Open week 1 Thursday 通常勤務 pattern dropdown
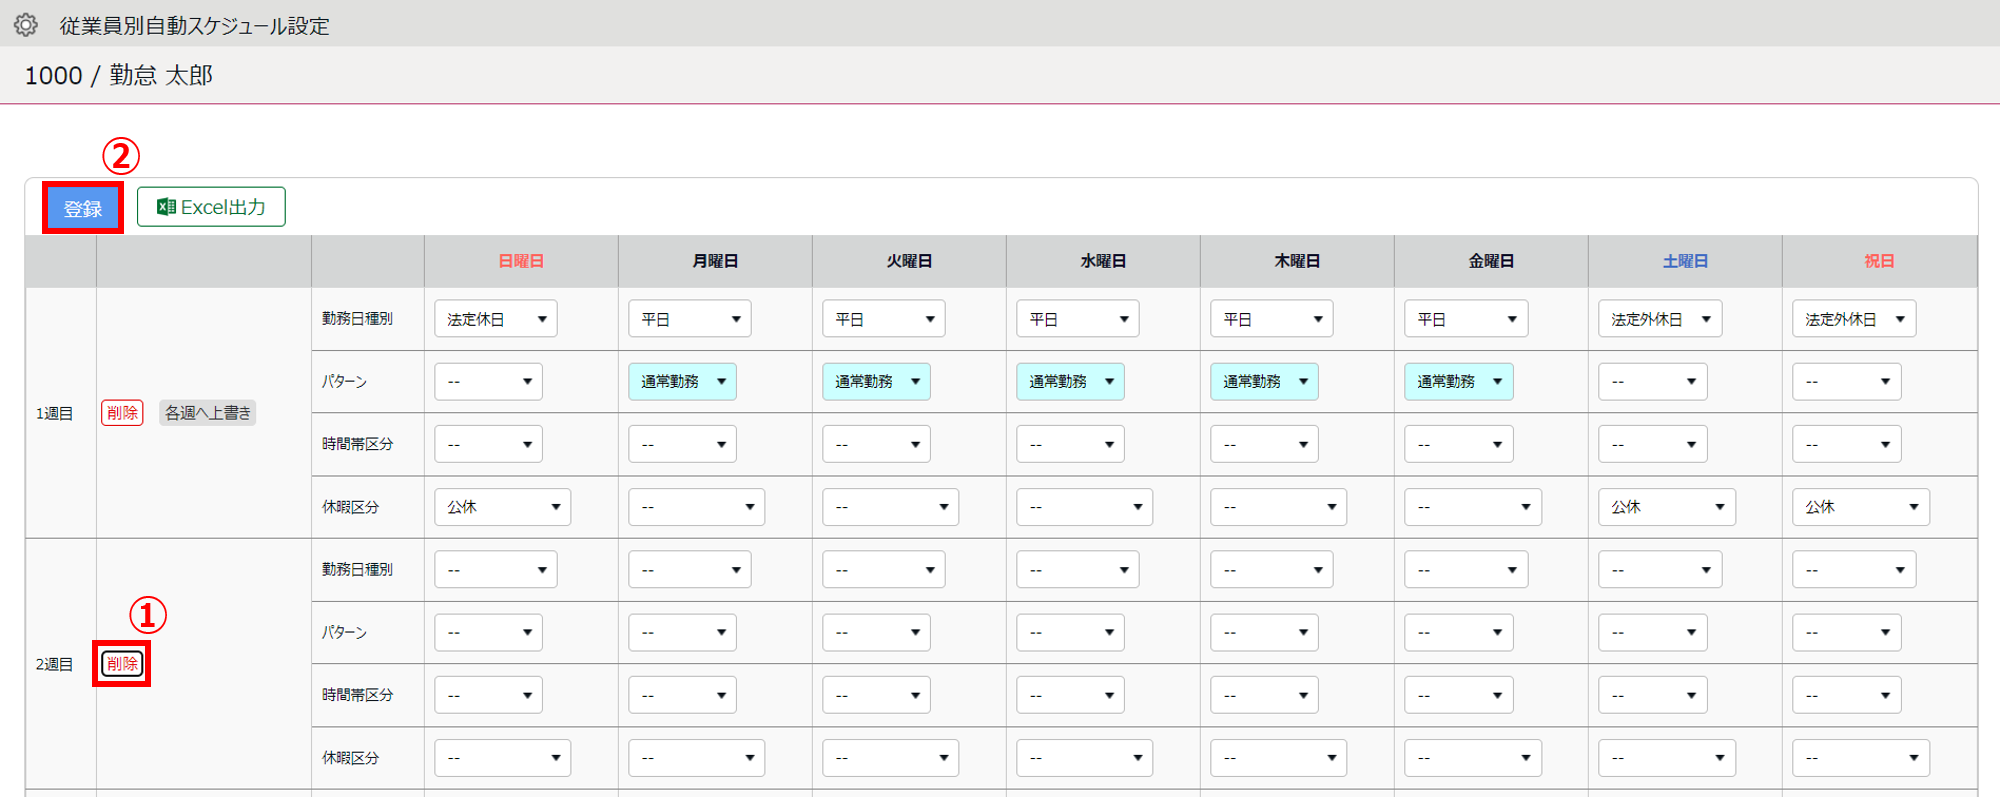2000x797 pixels. (1264, 382)
